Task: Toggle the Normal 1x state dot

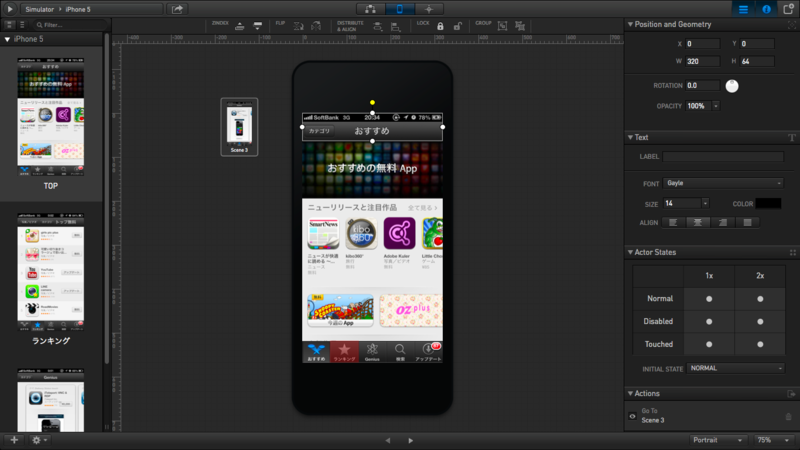Action: tap(709, 299)
